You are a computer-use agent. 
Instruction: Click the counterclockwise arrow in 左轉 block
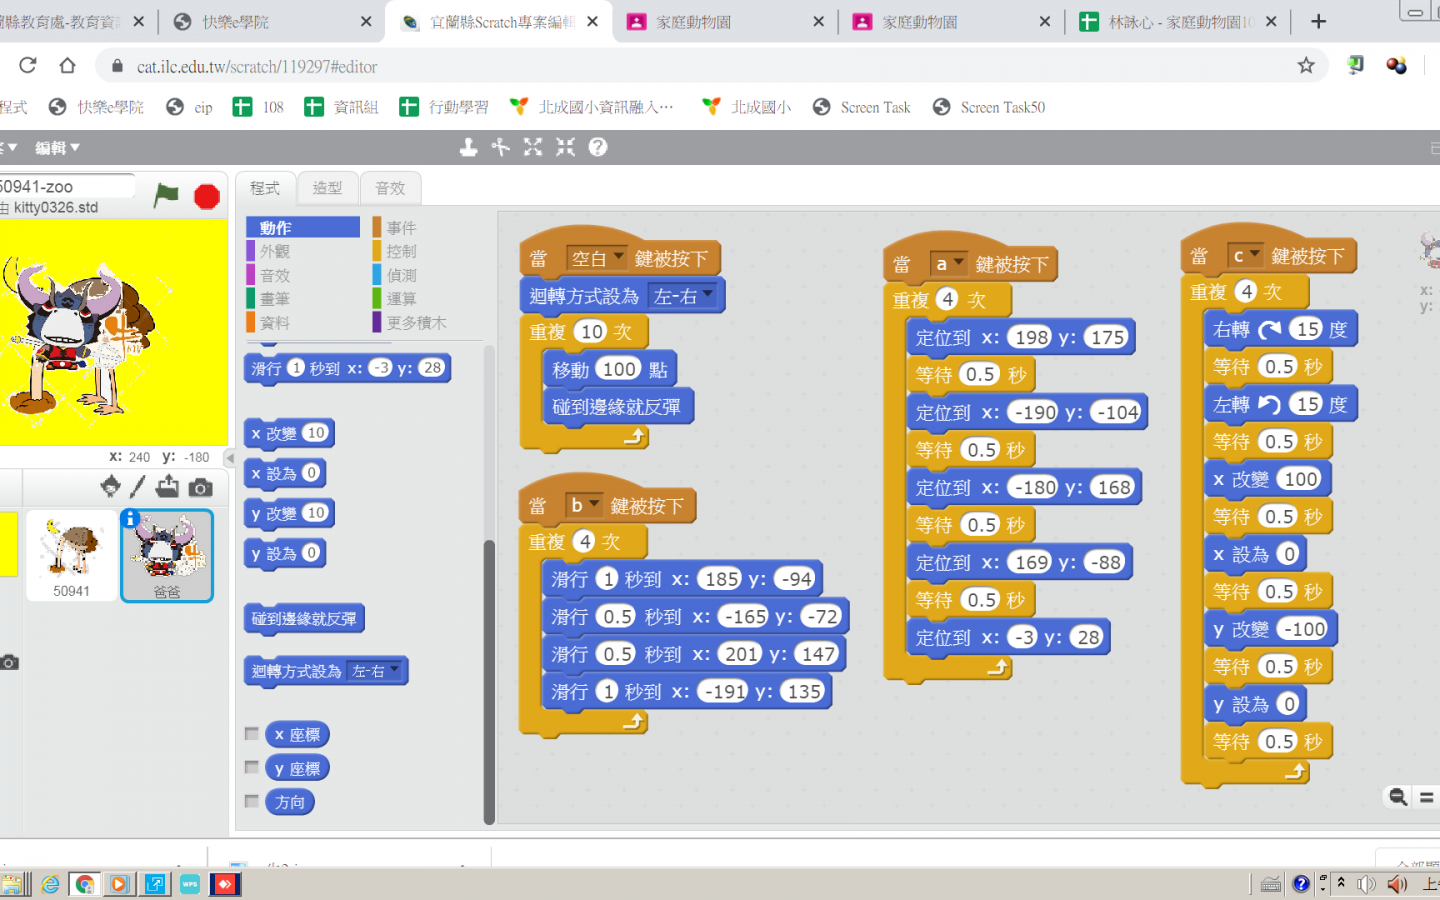click(x=1269, y=404)
